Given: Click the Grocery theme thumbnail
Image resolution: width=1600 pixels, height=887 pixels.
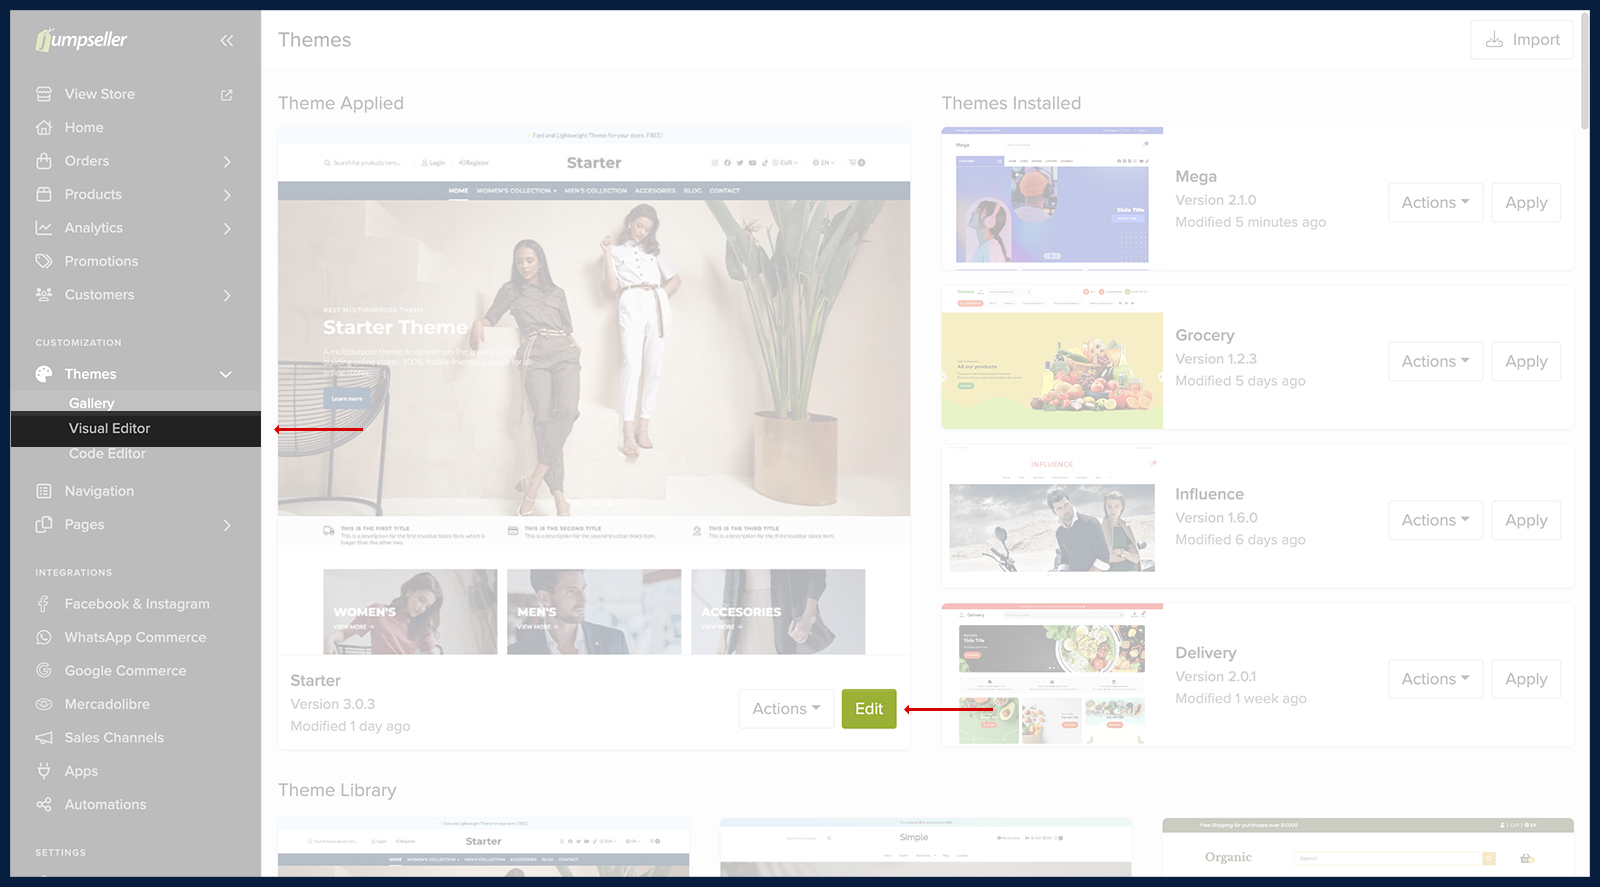Looking at the screenshot, I should 1052,357.
